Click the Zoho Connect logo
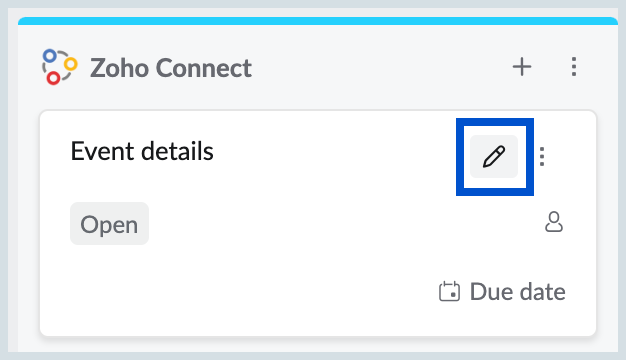This screenshot has height=360, width=626. (59, 67)
